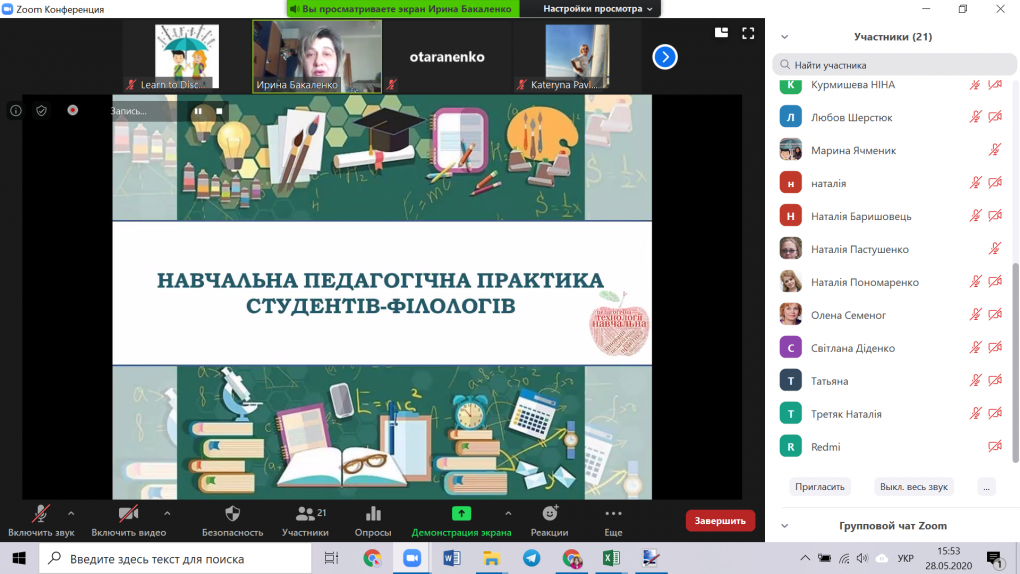Open Task View on taskbar
The width and height of the screenshot is (1020, 574).
click(x=331, y=558)
